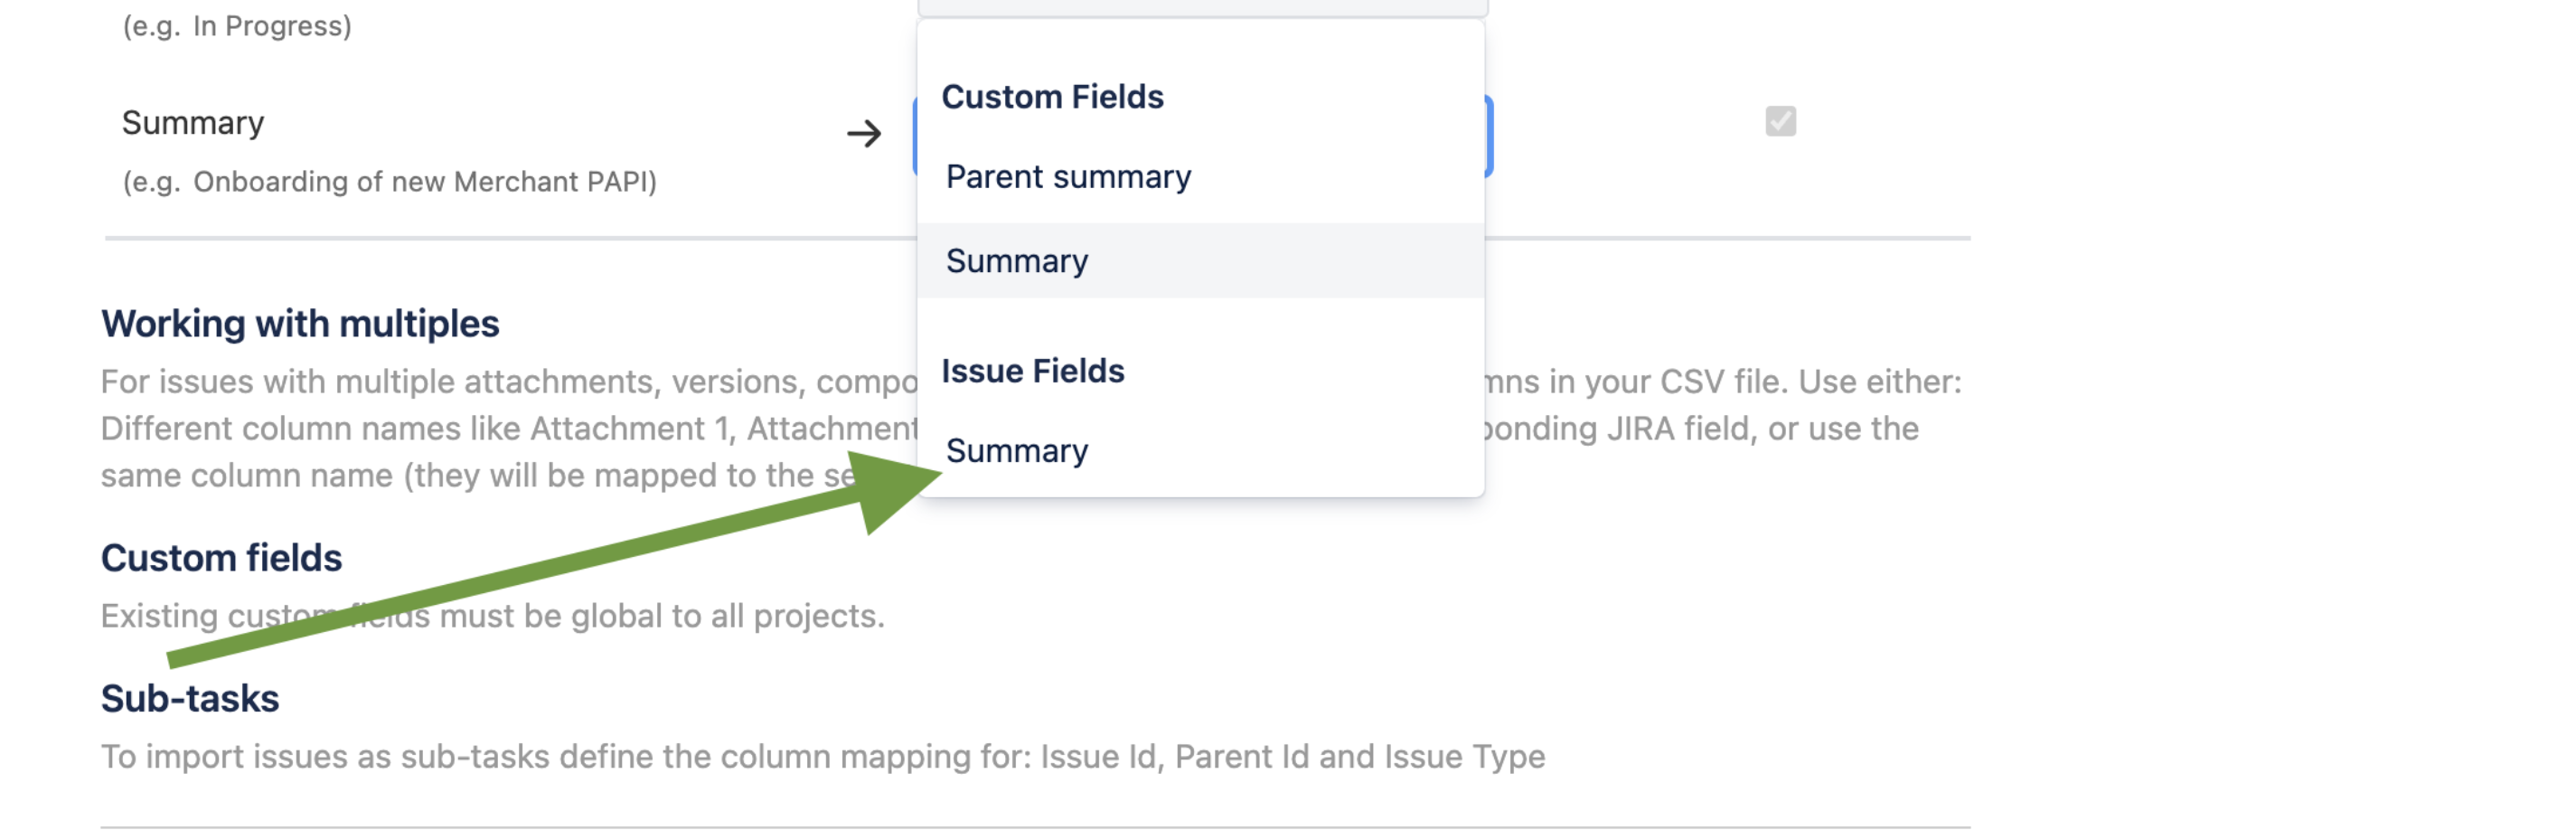Click the right-arrow icon beside Summary
This screenshot has height=830, width=2576.
pyautogui.click(x=864, y=133)
